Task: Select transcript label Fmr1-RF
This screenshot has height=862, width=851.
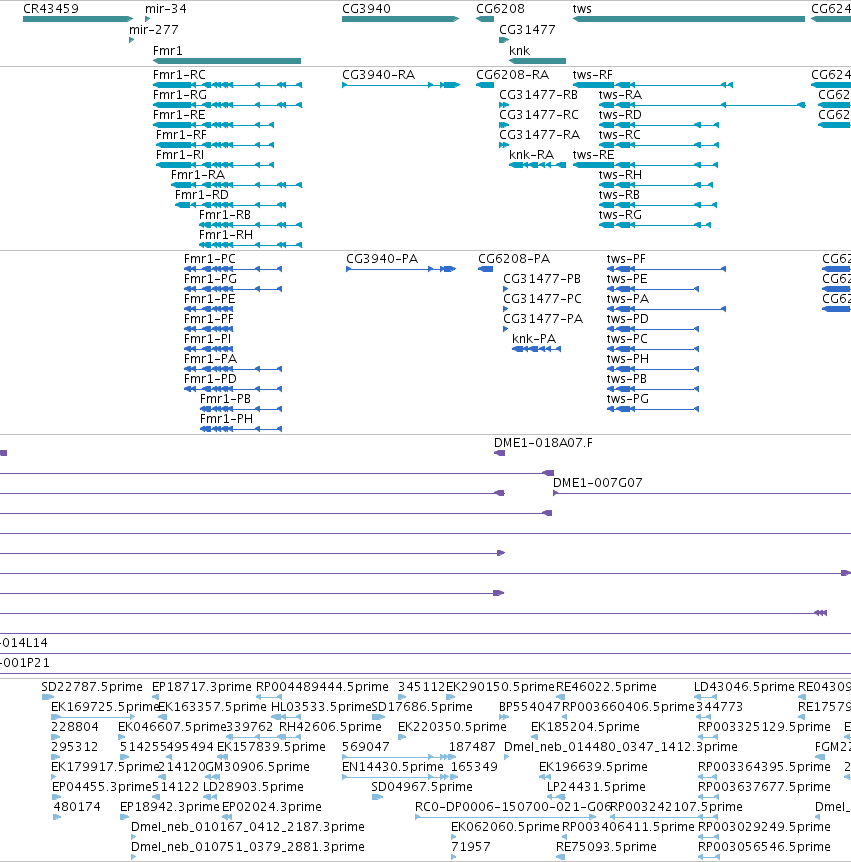Action: coord(181,135)
